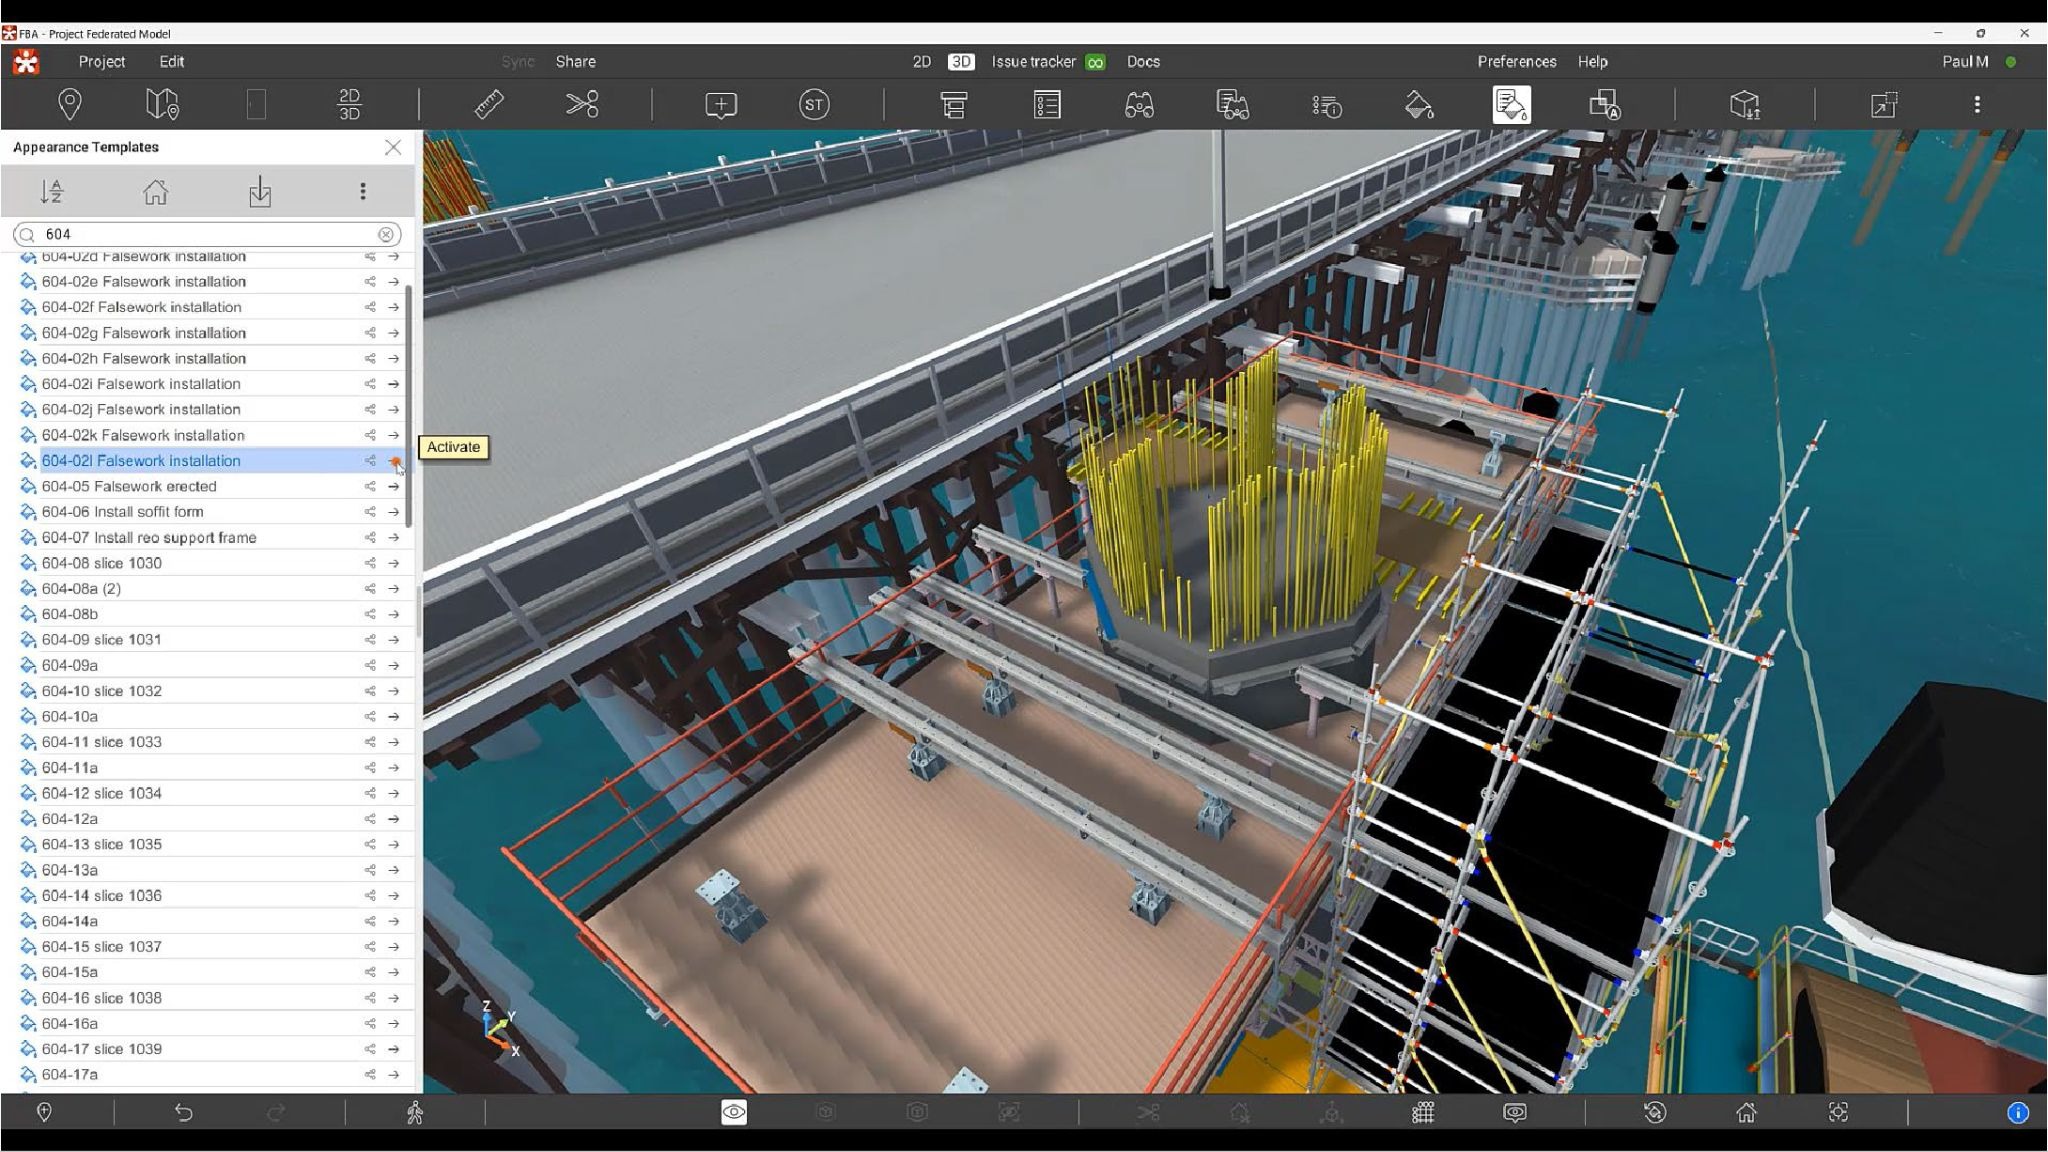2048x1152 pixels.
Task: Click the paint bucket colour tool
Action: [1419, 105]
